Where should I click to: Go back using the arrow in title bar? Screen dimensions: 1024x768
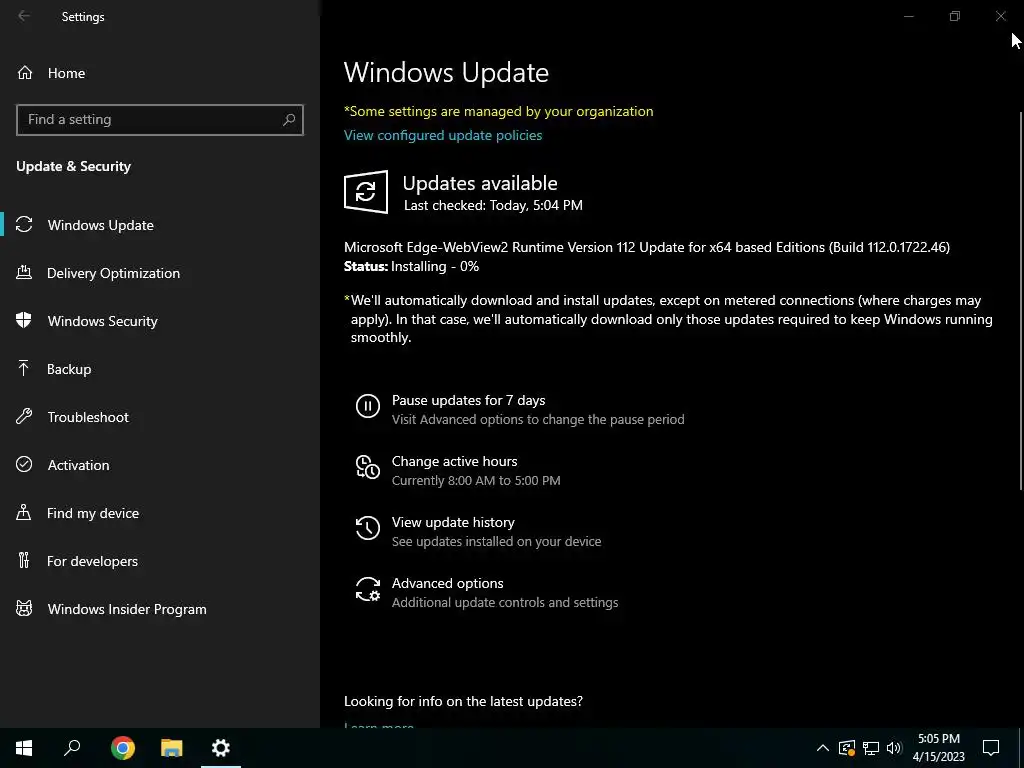click(x=24, y=16)
